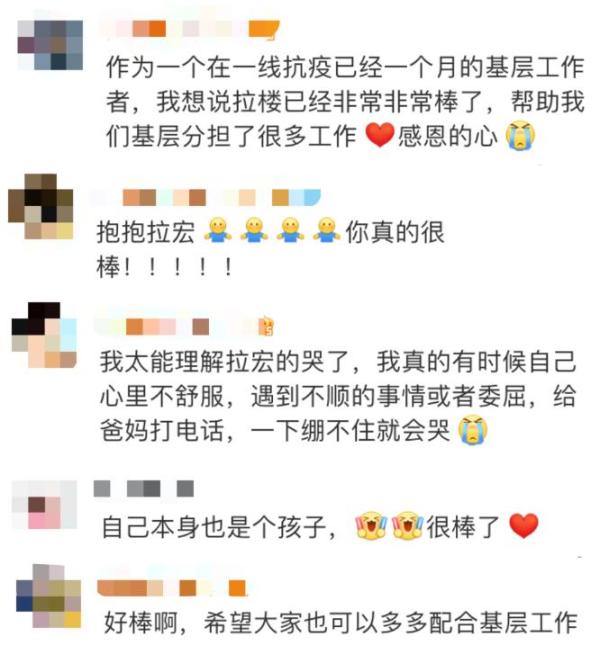Open the third commenter's avatar
600x654 pixels.
pos(44,335)
